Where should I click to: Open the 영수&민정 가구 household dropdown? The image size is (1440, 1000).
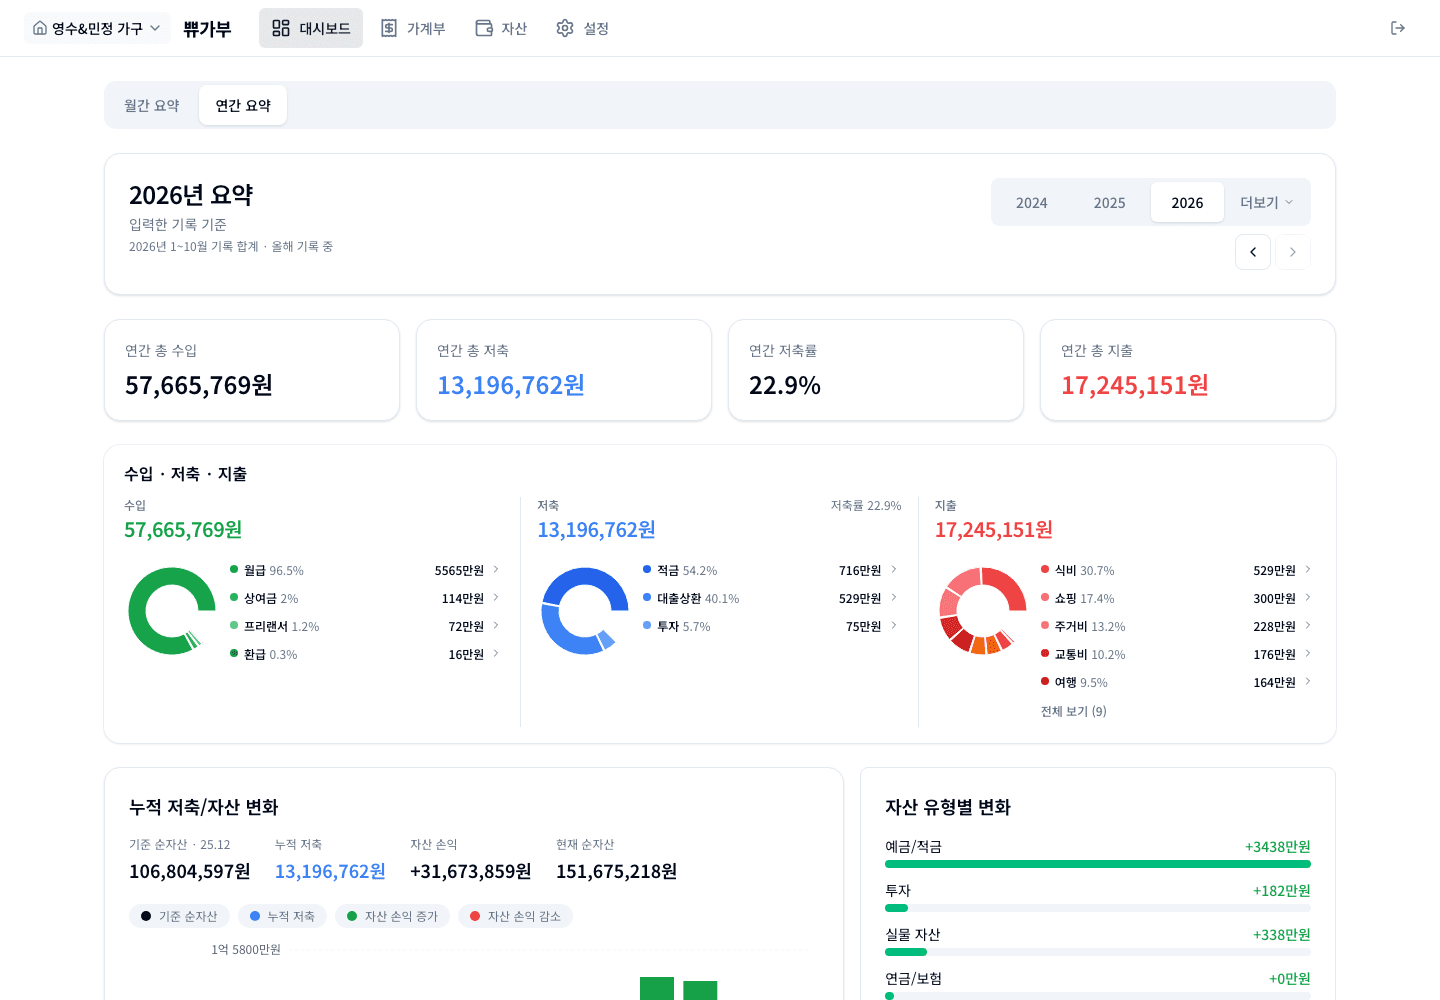97,28
